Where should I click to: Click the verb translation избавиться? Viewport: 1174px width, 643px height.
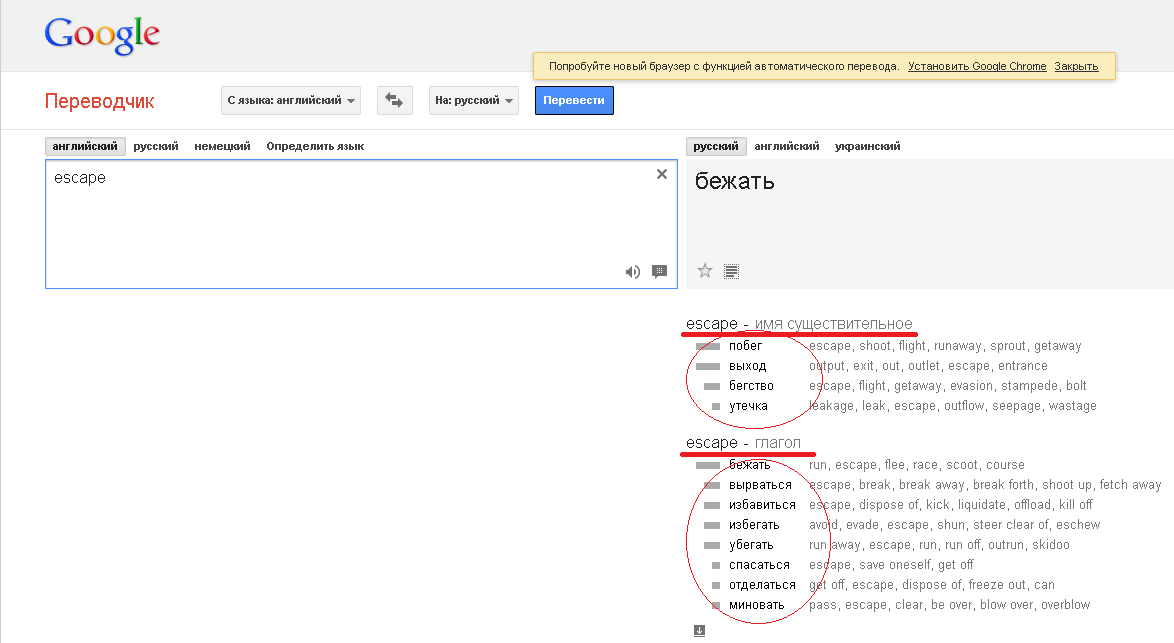coord(762,505)
